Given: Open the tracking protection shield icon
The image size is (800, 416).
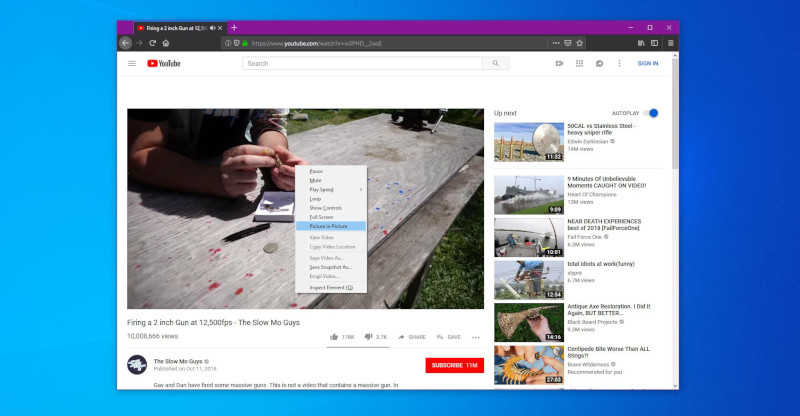Looking at the screenshot, I should (236, 43).
